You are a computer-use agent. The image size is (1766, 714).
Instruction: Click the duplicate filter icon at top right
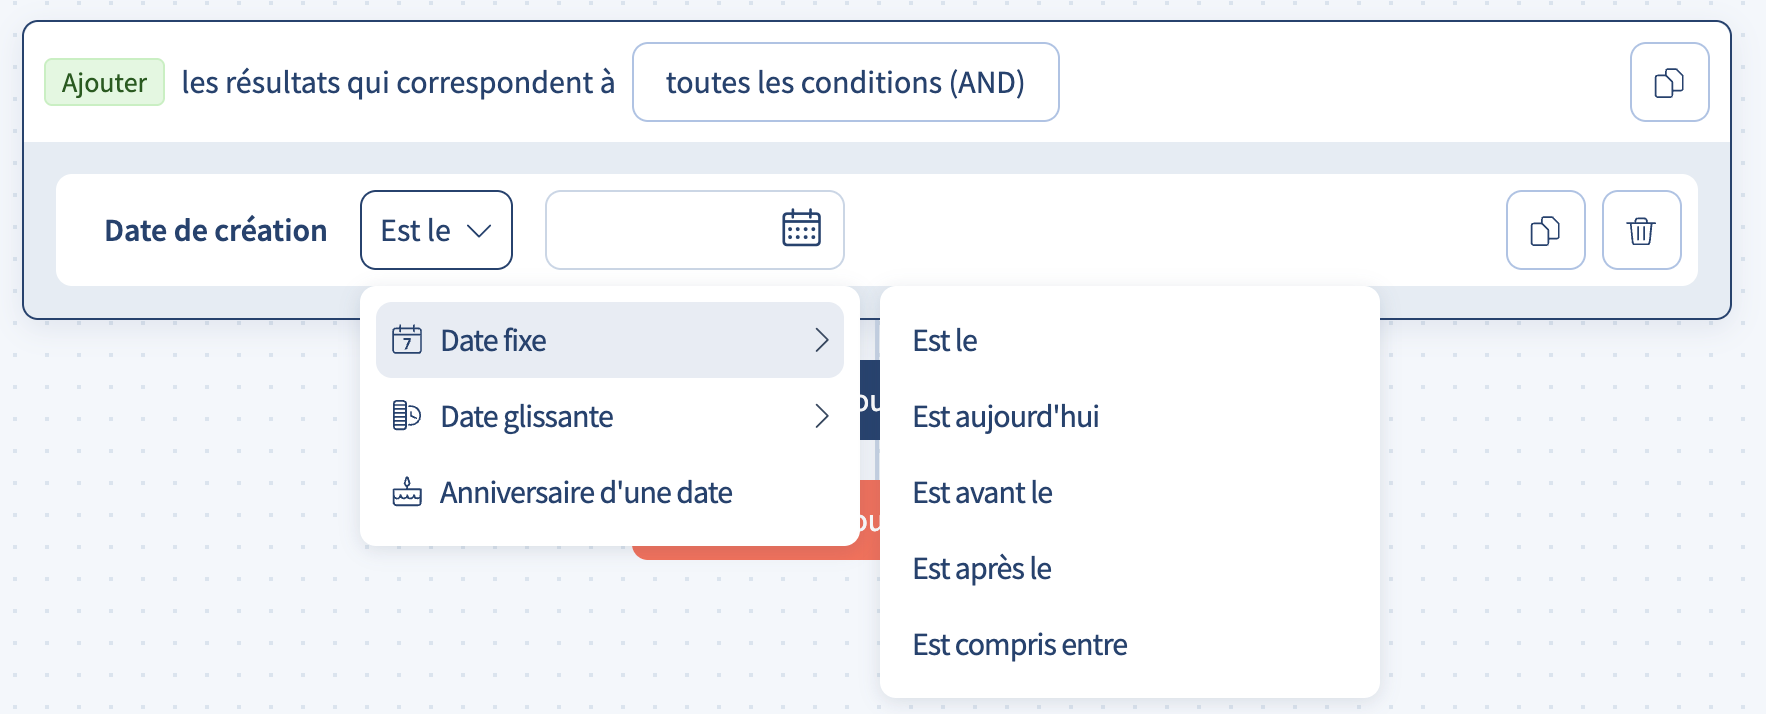click(1669, 81)
